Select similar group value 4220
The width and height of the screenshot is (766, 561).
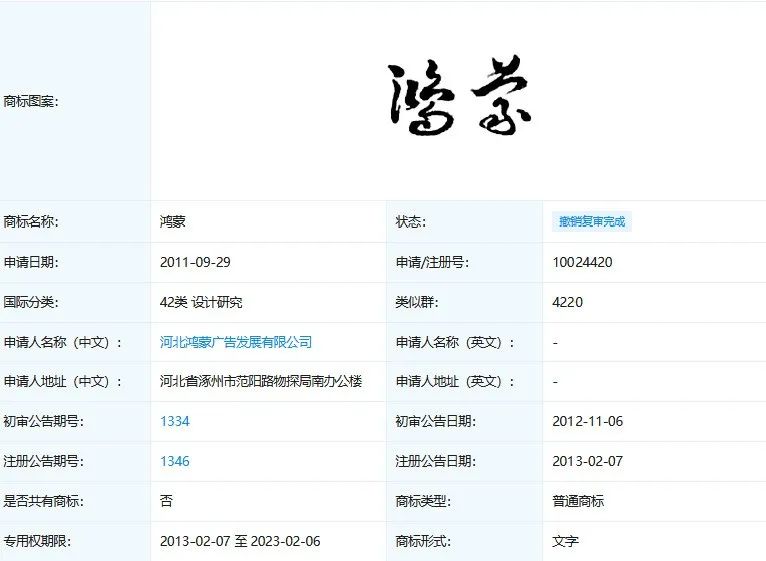pos(568,302)
